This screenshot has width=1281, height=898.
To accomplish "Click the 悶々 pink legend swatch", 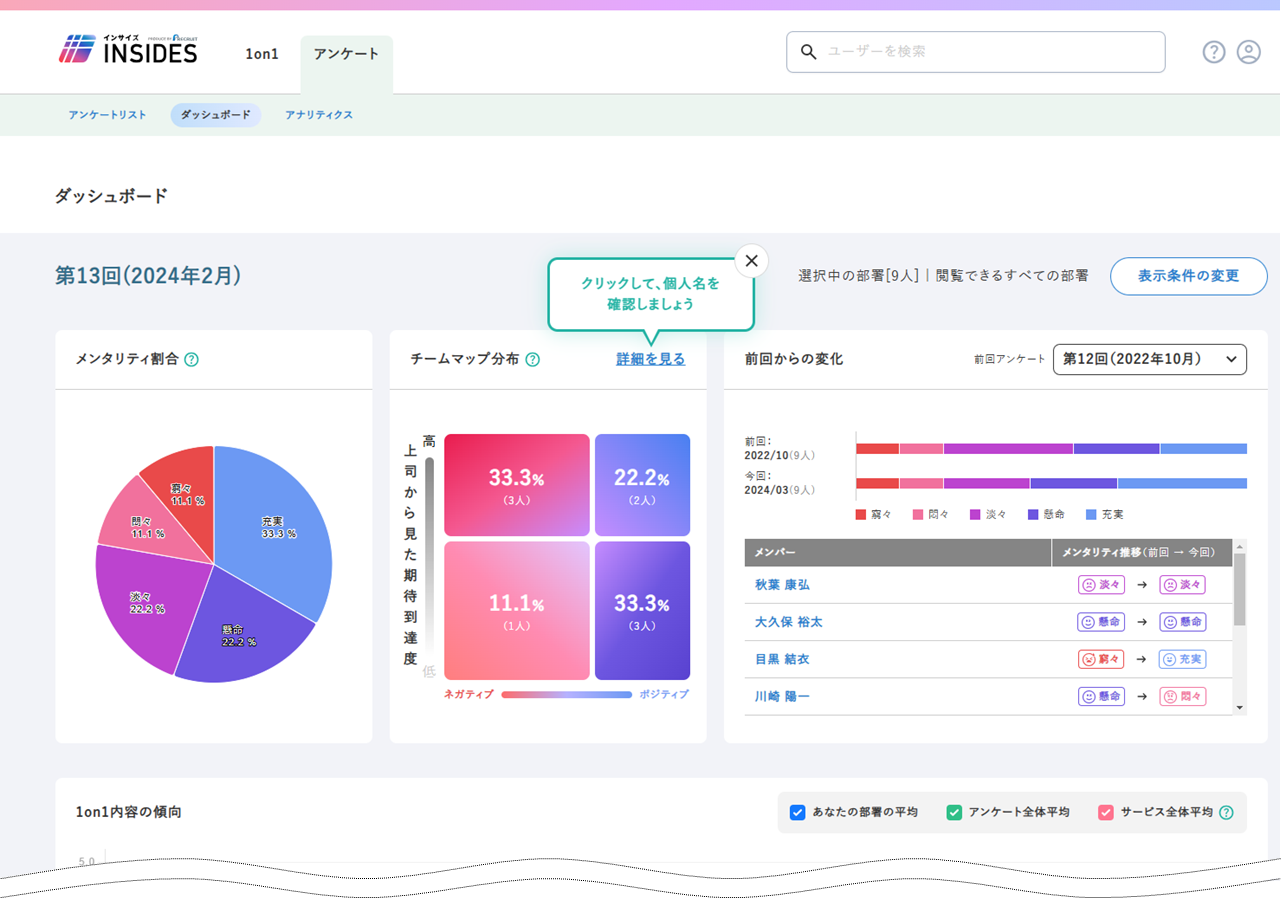I will click(918, 514).
